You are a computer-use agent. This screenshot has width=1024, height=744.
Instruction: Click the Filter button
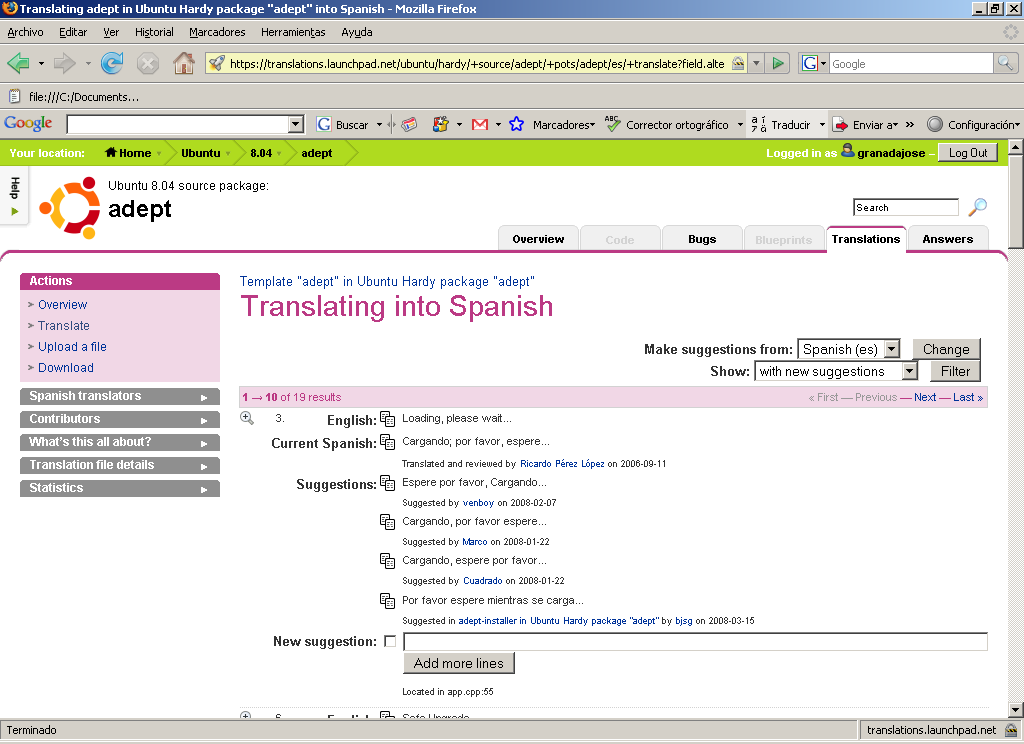tap(955, 372)
